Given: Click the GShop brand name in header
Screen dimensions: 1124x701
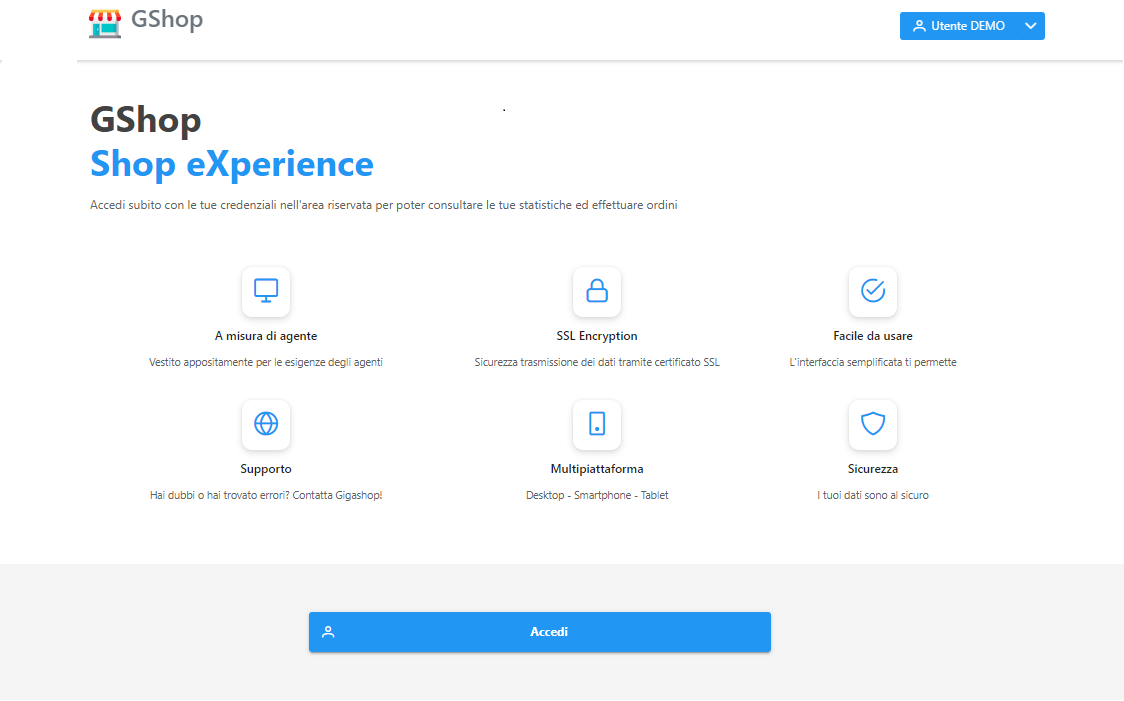Looking at the screenshot, I should click(x=167, y=20).
